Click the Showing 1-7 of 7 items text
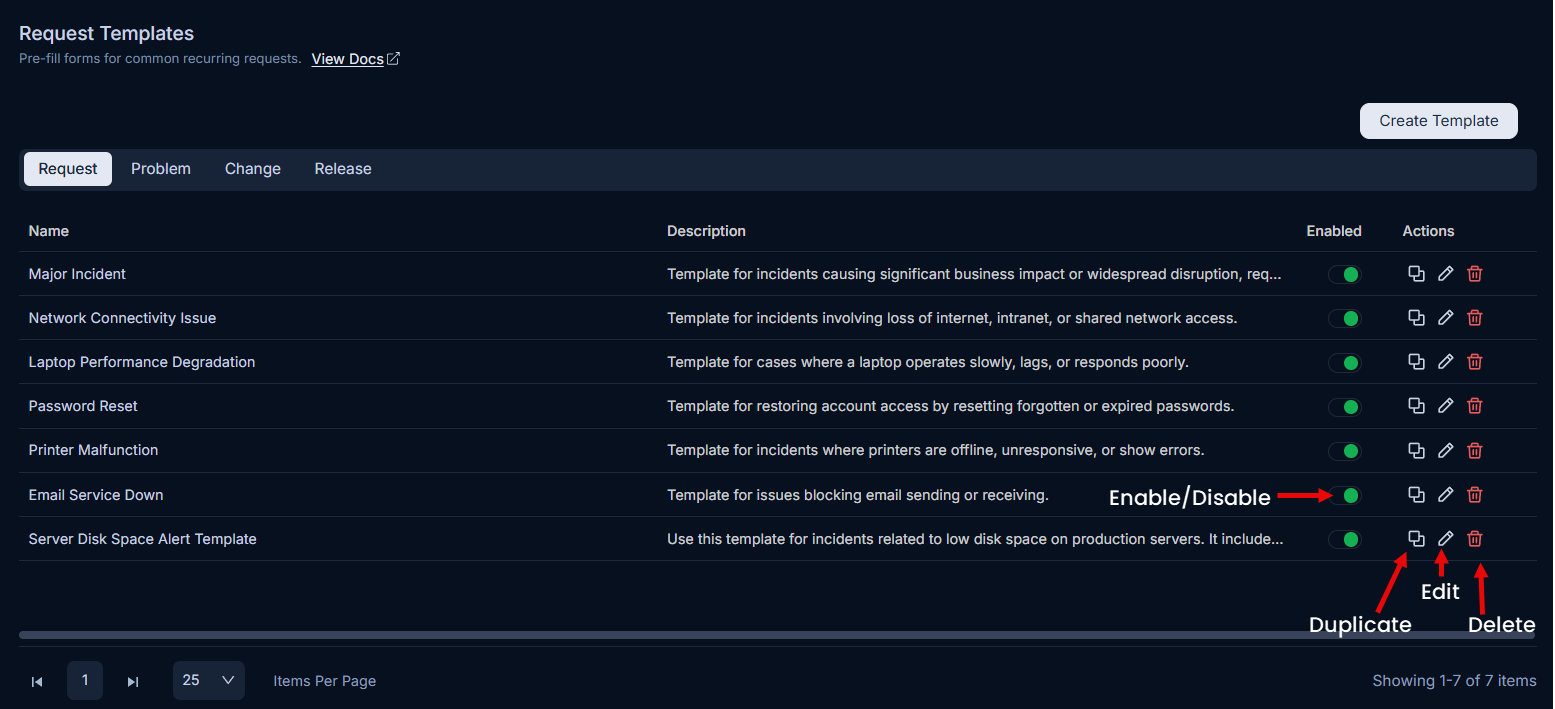 pyautogui.click(x=1454, y=681)
